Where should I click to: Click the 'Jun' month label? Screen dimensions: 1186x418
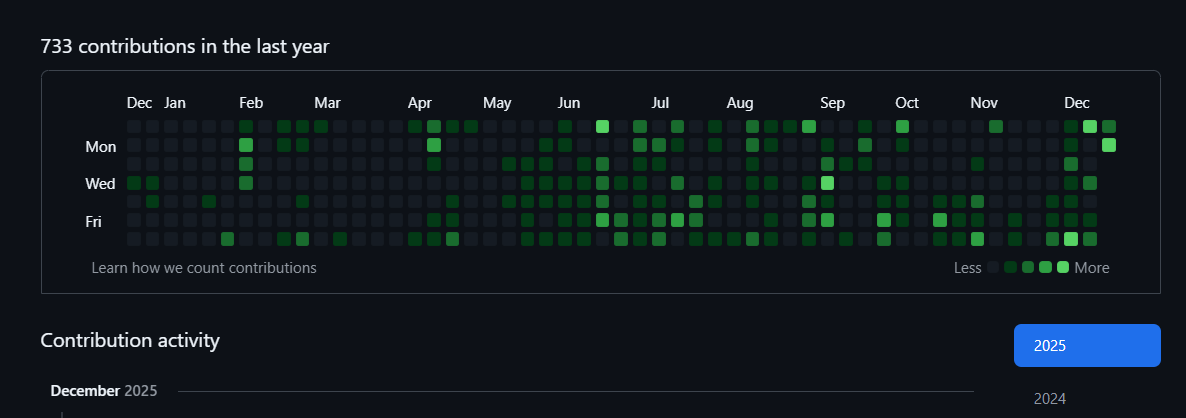[x=569, y=103]
